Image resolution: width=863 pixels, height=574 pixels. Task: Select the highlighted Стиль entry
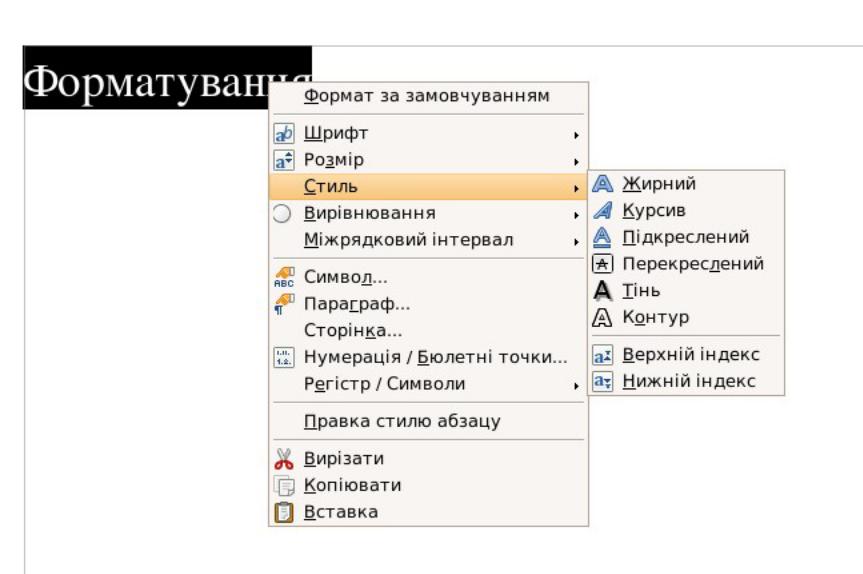coord(428,187)
